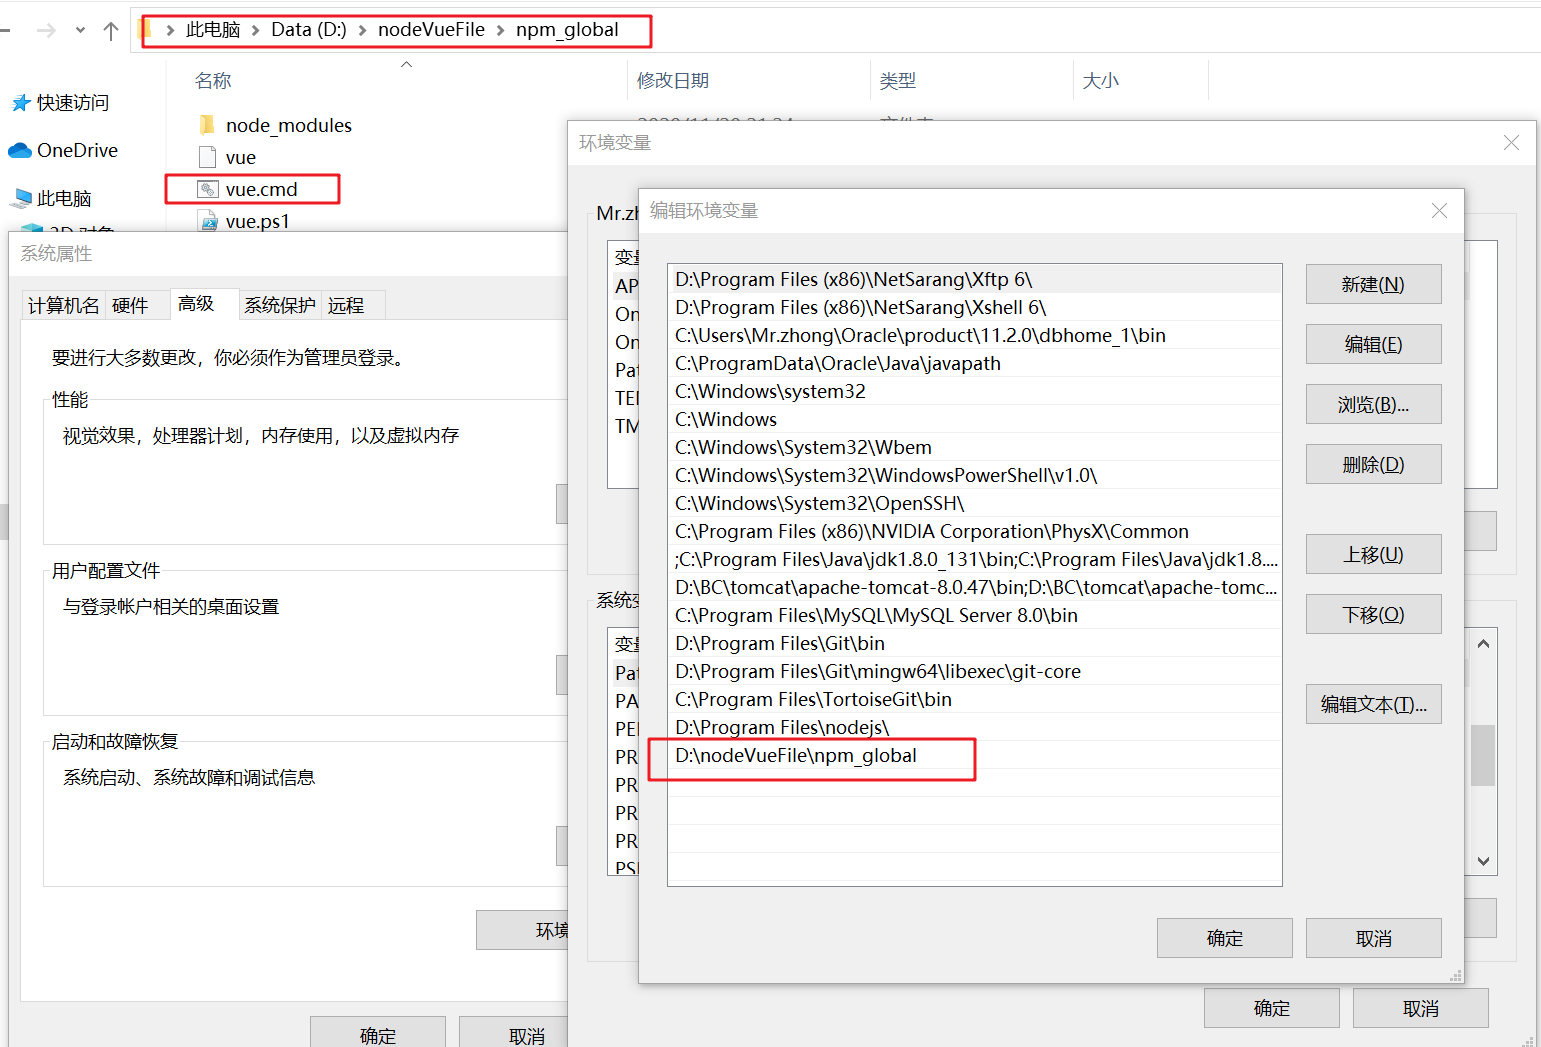Expand chevron after nodeVueFile breadcrumb
Image resolution: width=1541 pixels, height=1047 pixels.
click(500, 30)
